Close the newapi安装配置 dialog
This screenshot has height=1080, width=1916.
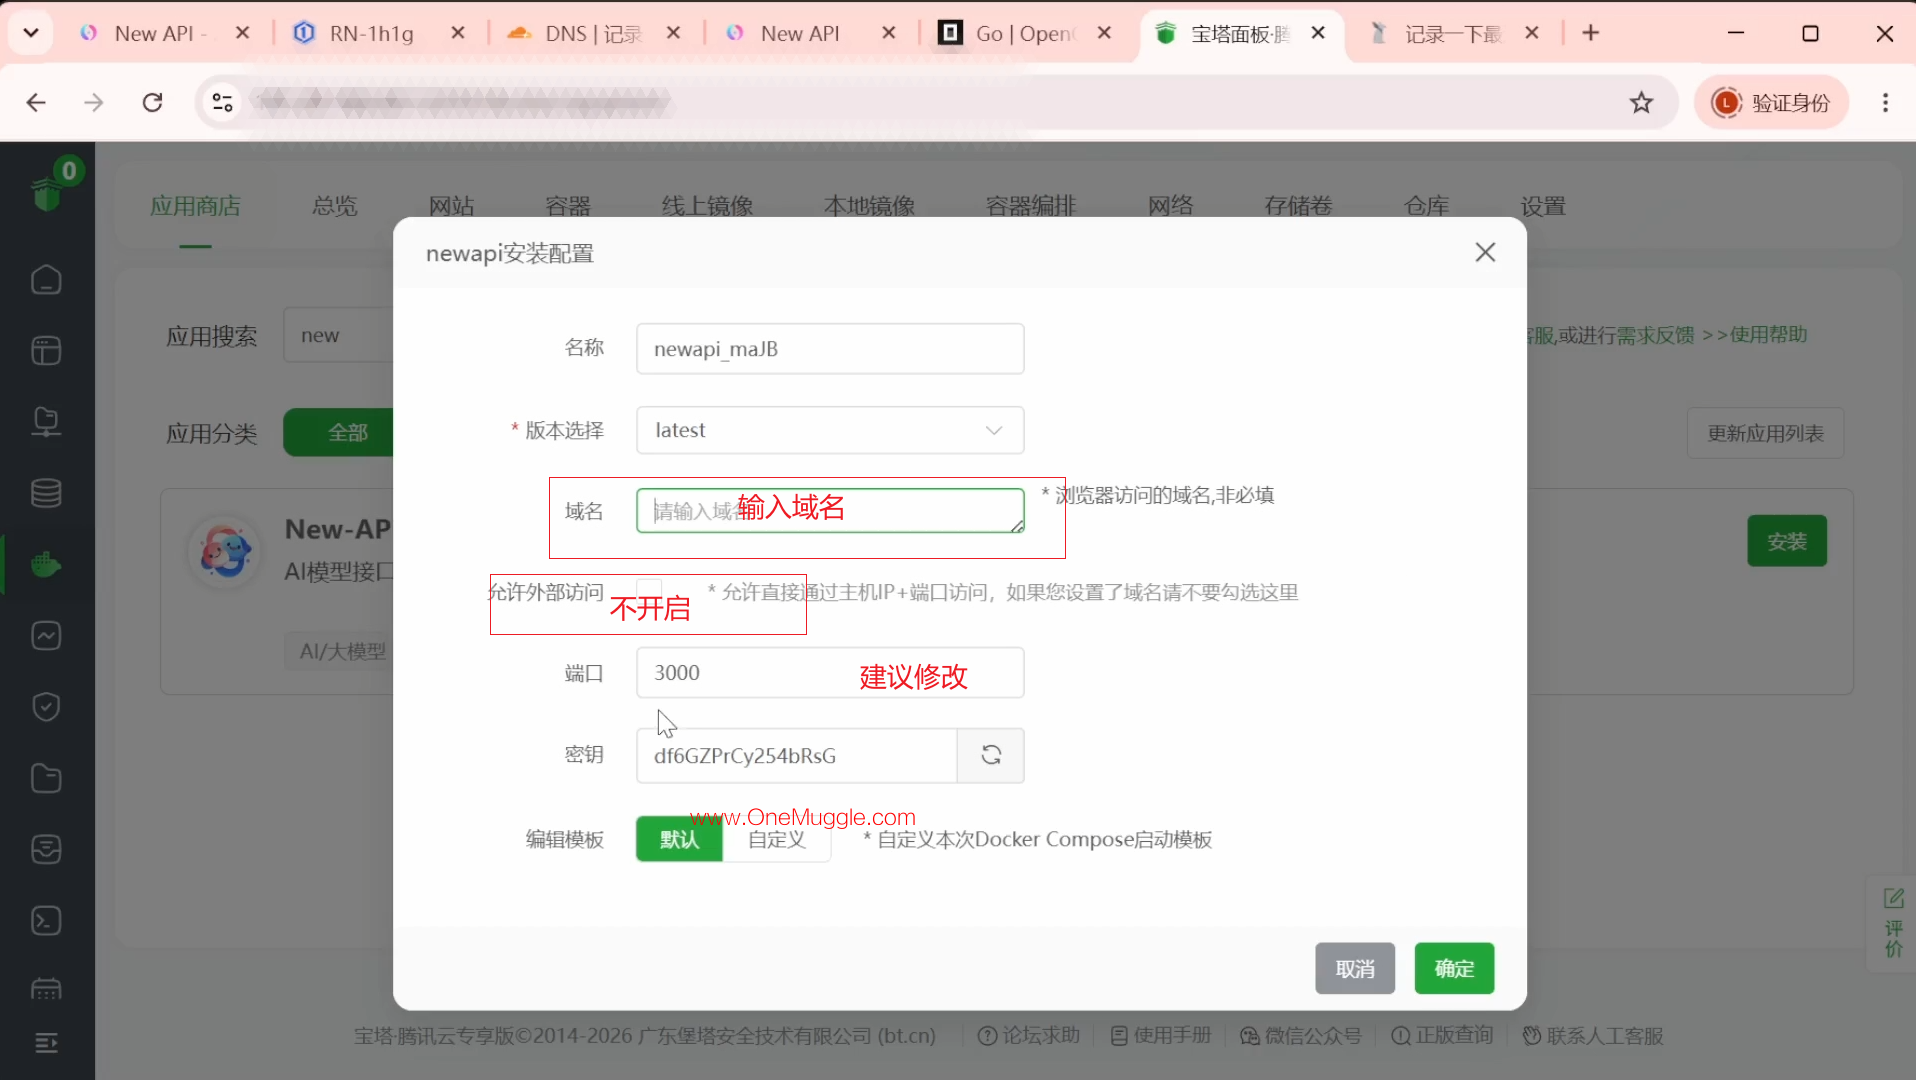(x=1485, y=252)
